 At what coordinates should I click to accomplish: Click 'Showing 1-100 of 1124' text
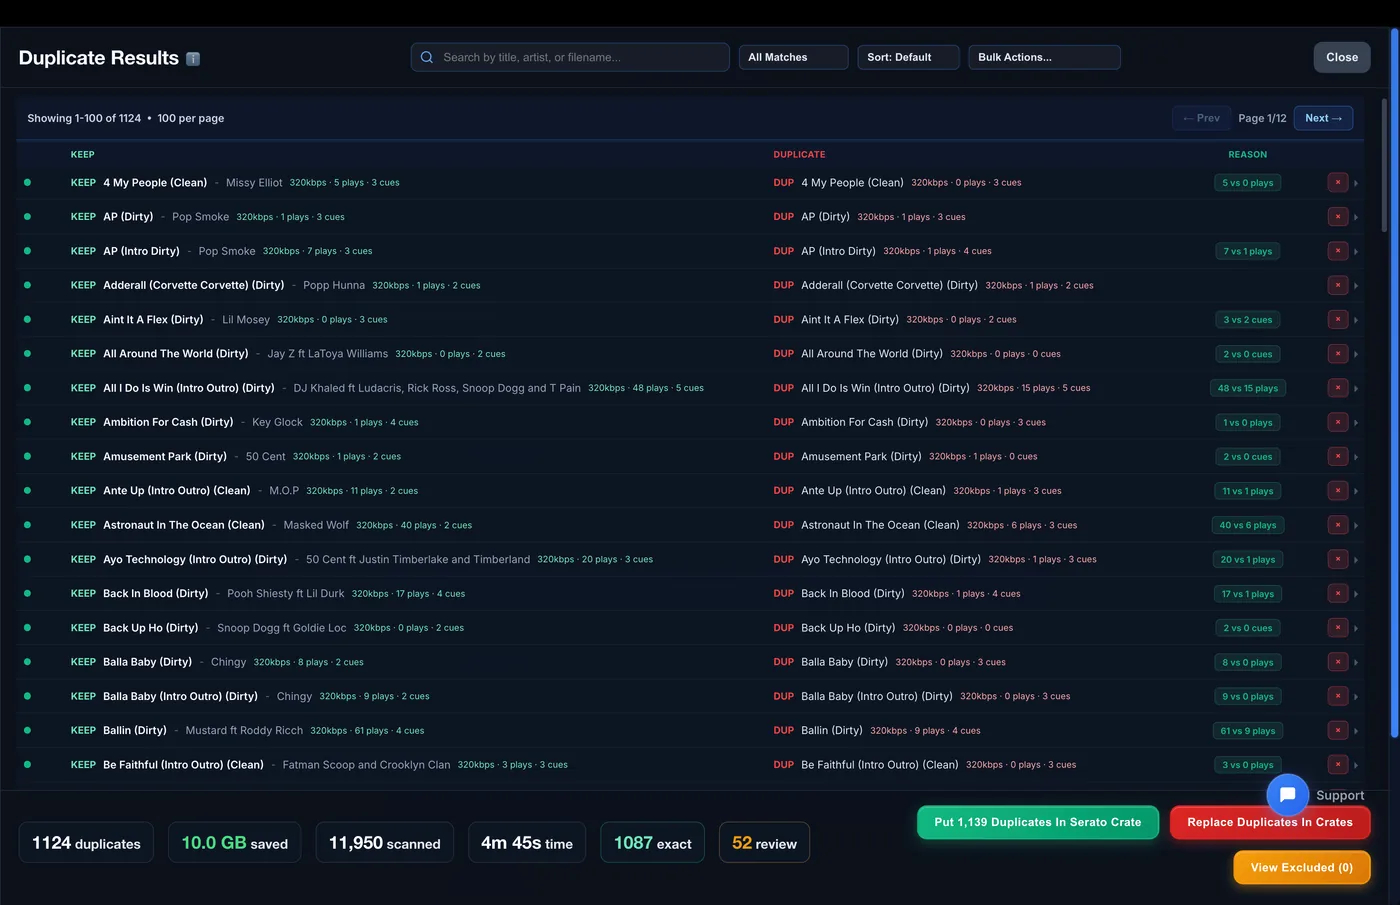(84, 118)
